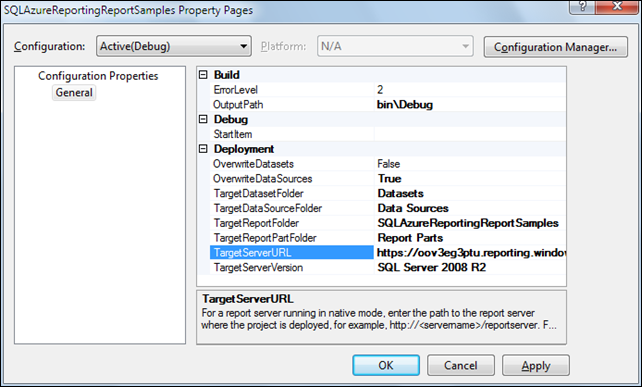Select the OverwriteDatasets property

(292, 164)
